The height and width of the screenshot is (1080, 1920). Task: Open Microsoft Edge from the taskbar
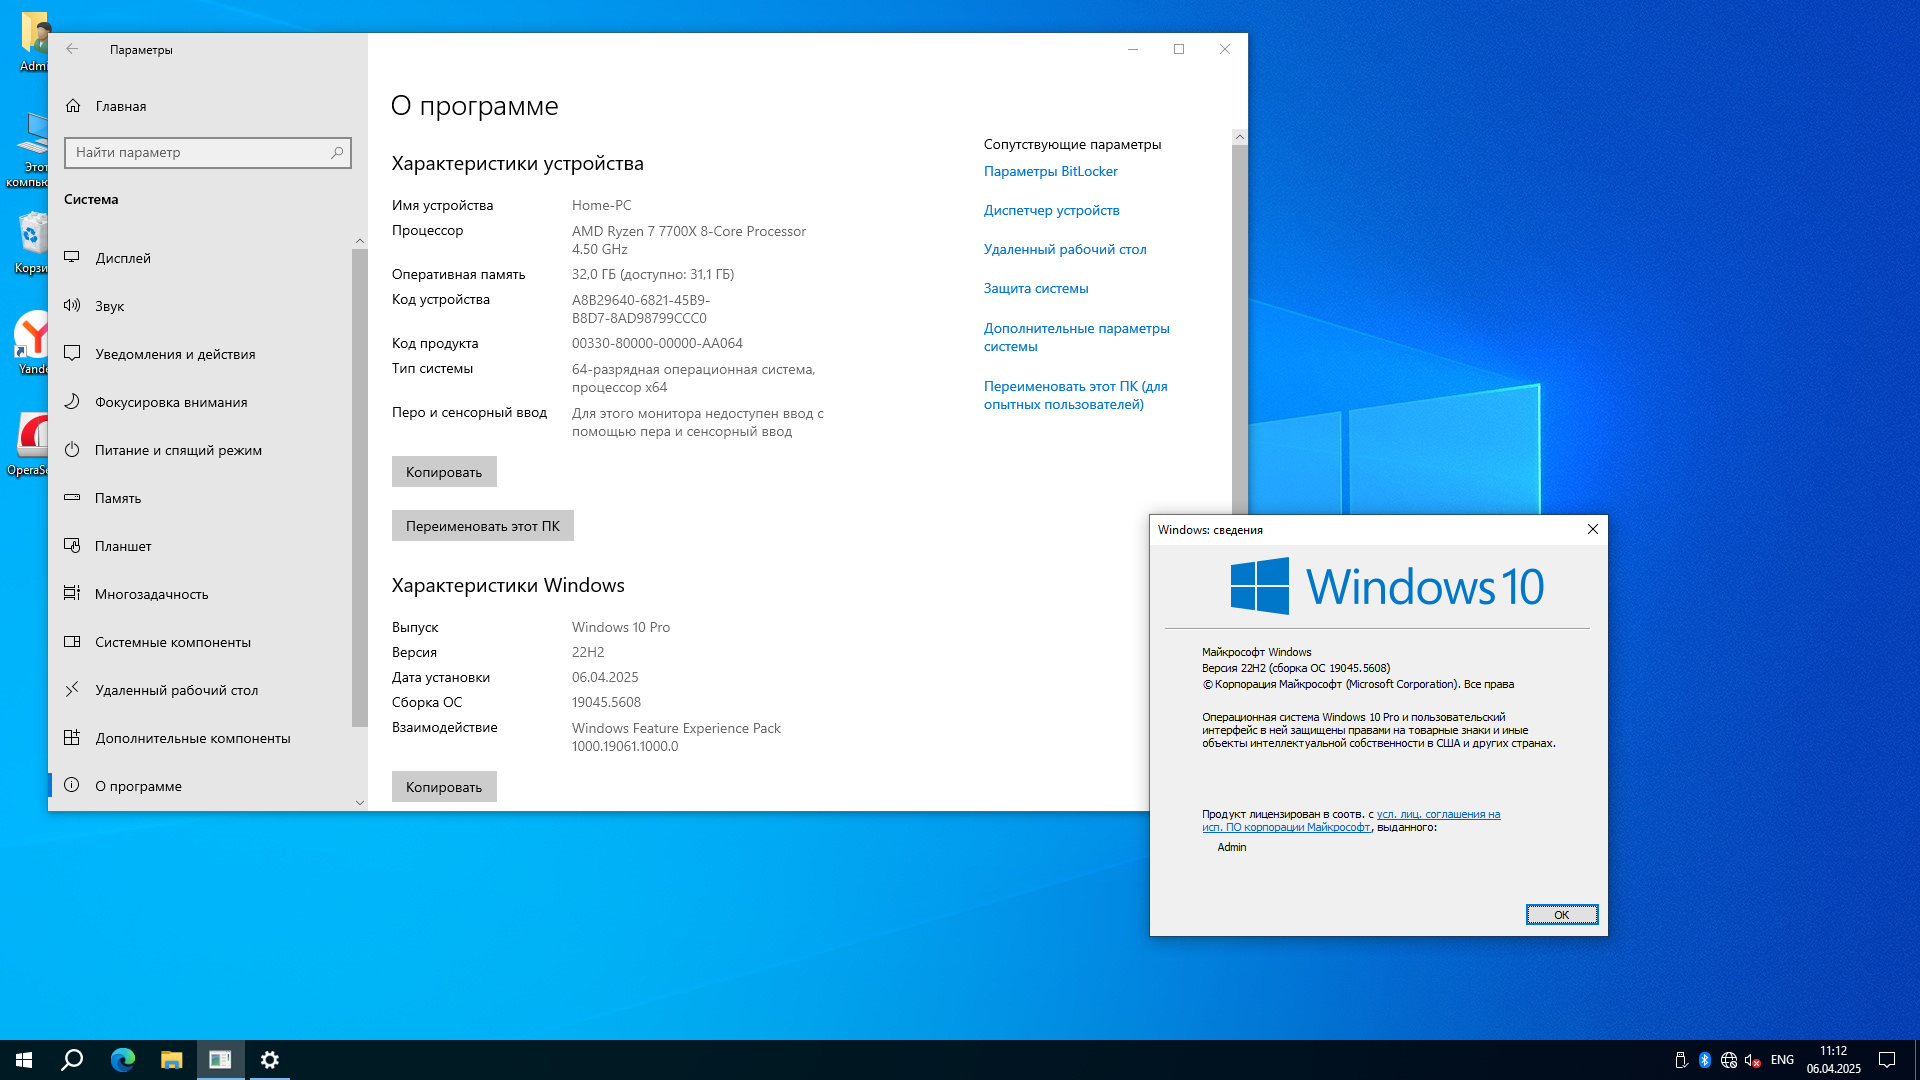point(122,1060)
